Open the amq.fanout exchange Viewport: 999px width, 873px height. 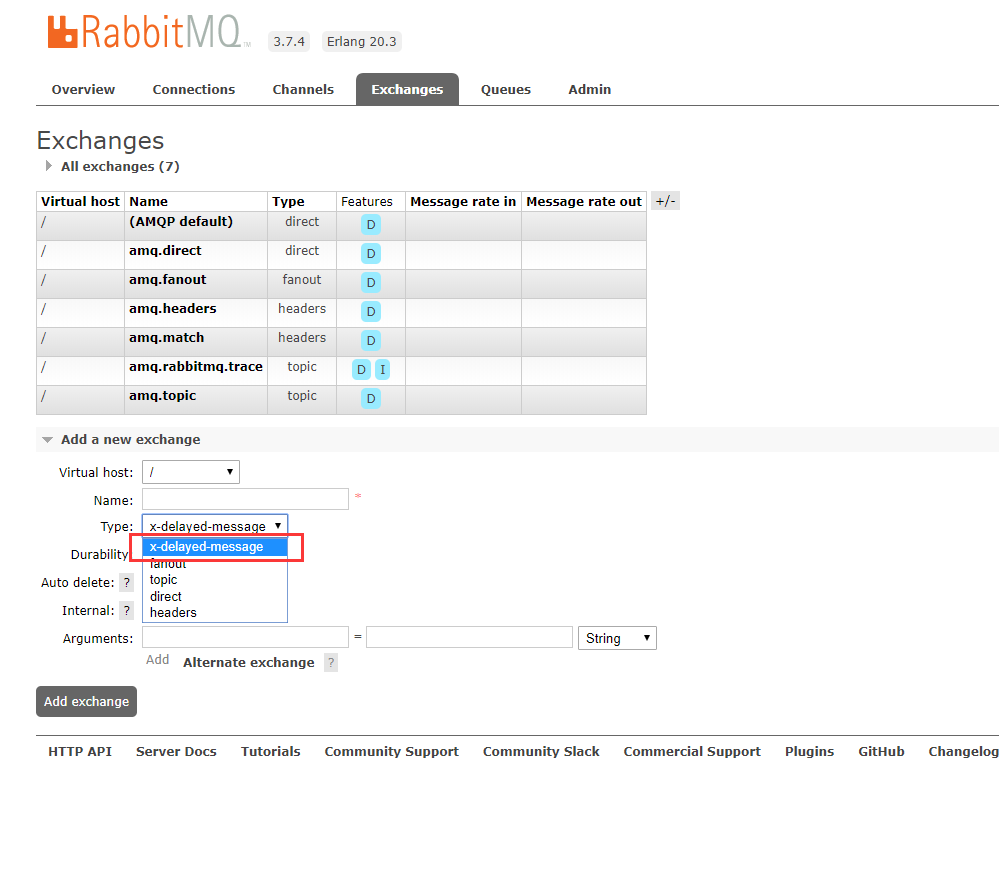click(168, 280)
